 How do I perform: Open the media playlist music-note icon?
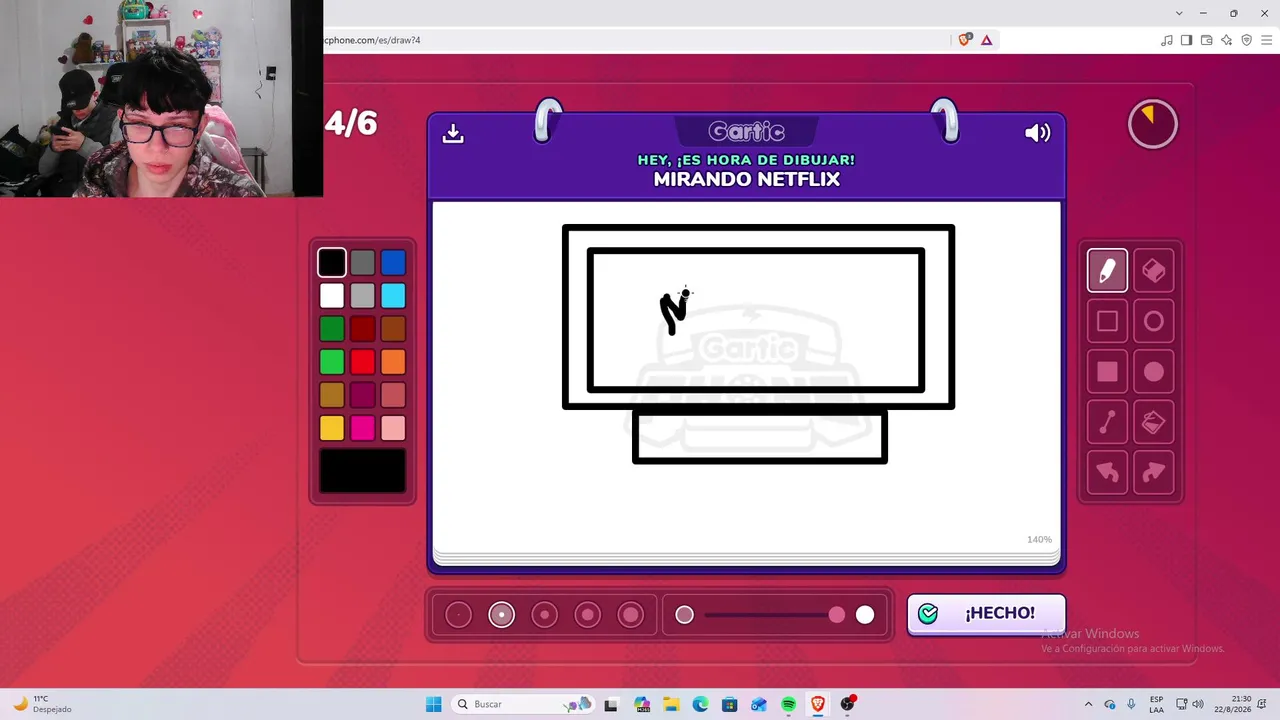pyautogui.click(x=1167, y=40)
